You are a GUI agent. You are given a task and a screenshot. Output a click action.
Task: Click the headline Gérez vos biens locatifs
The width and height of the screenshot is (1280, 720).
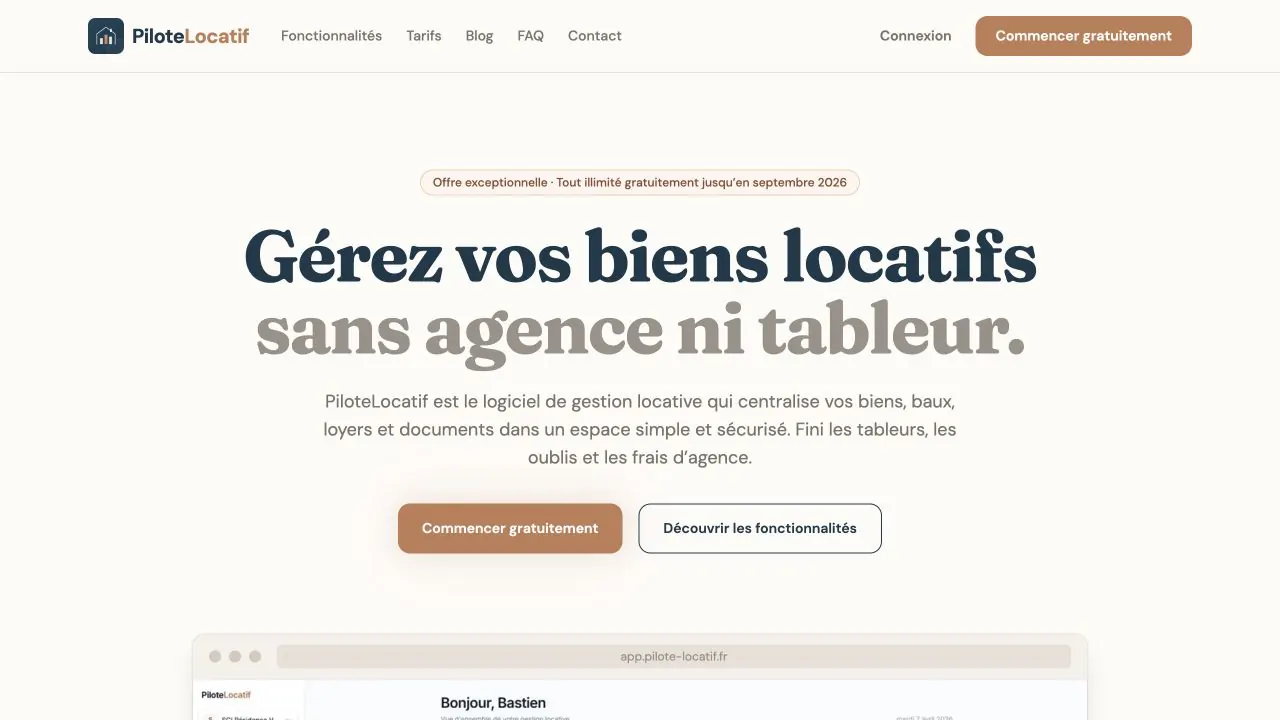(640, 257)
